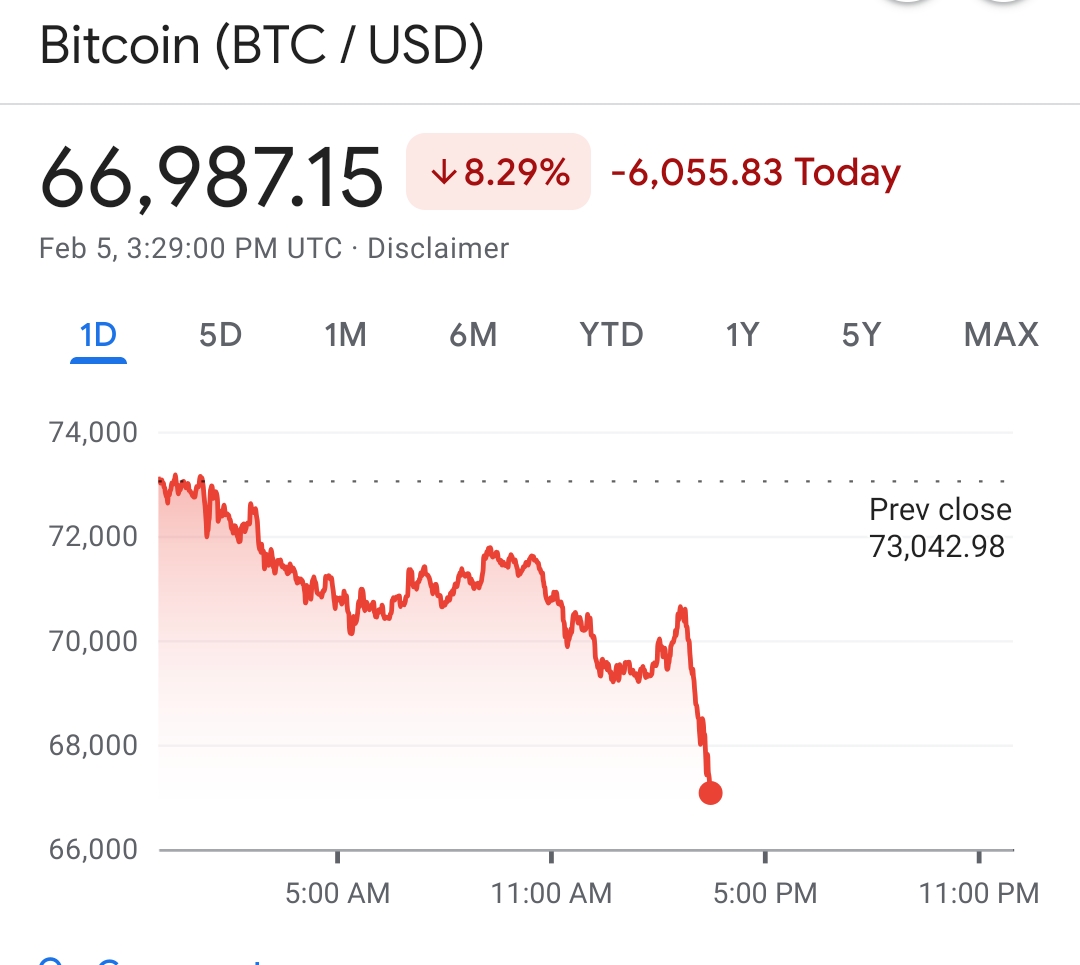Show the 1M price history
This screenshot has height=965, width=1080.
click(345, 335)
